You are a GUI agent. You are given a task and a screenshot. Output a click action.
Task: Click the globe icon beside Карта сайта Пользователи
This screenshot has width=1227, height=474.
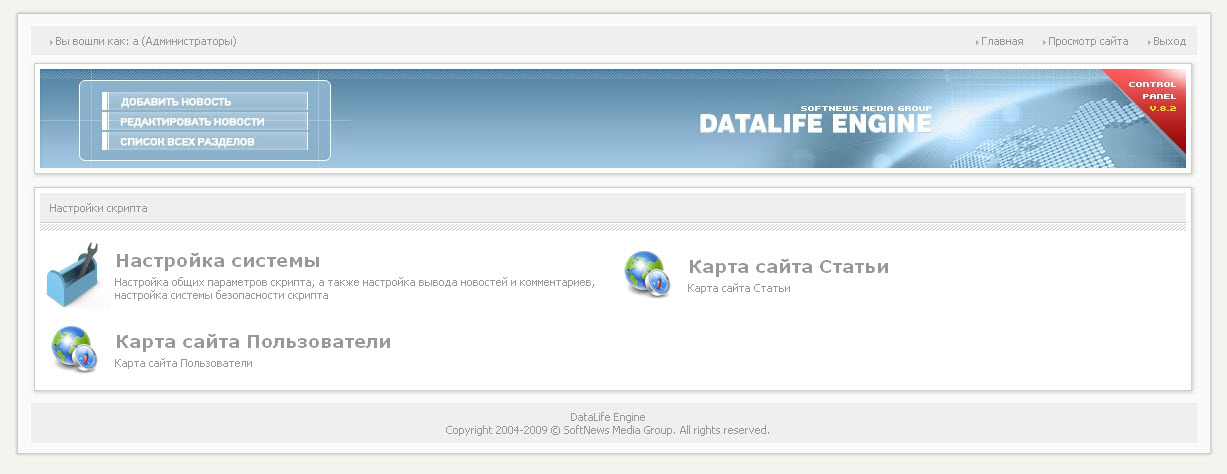click(74, 348)
